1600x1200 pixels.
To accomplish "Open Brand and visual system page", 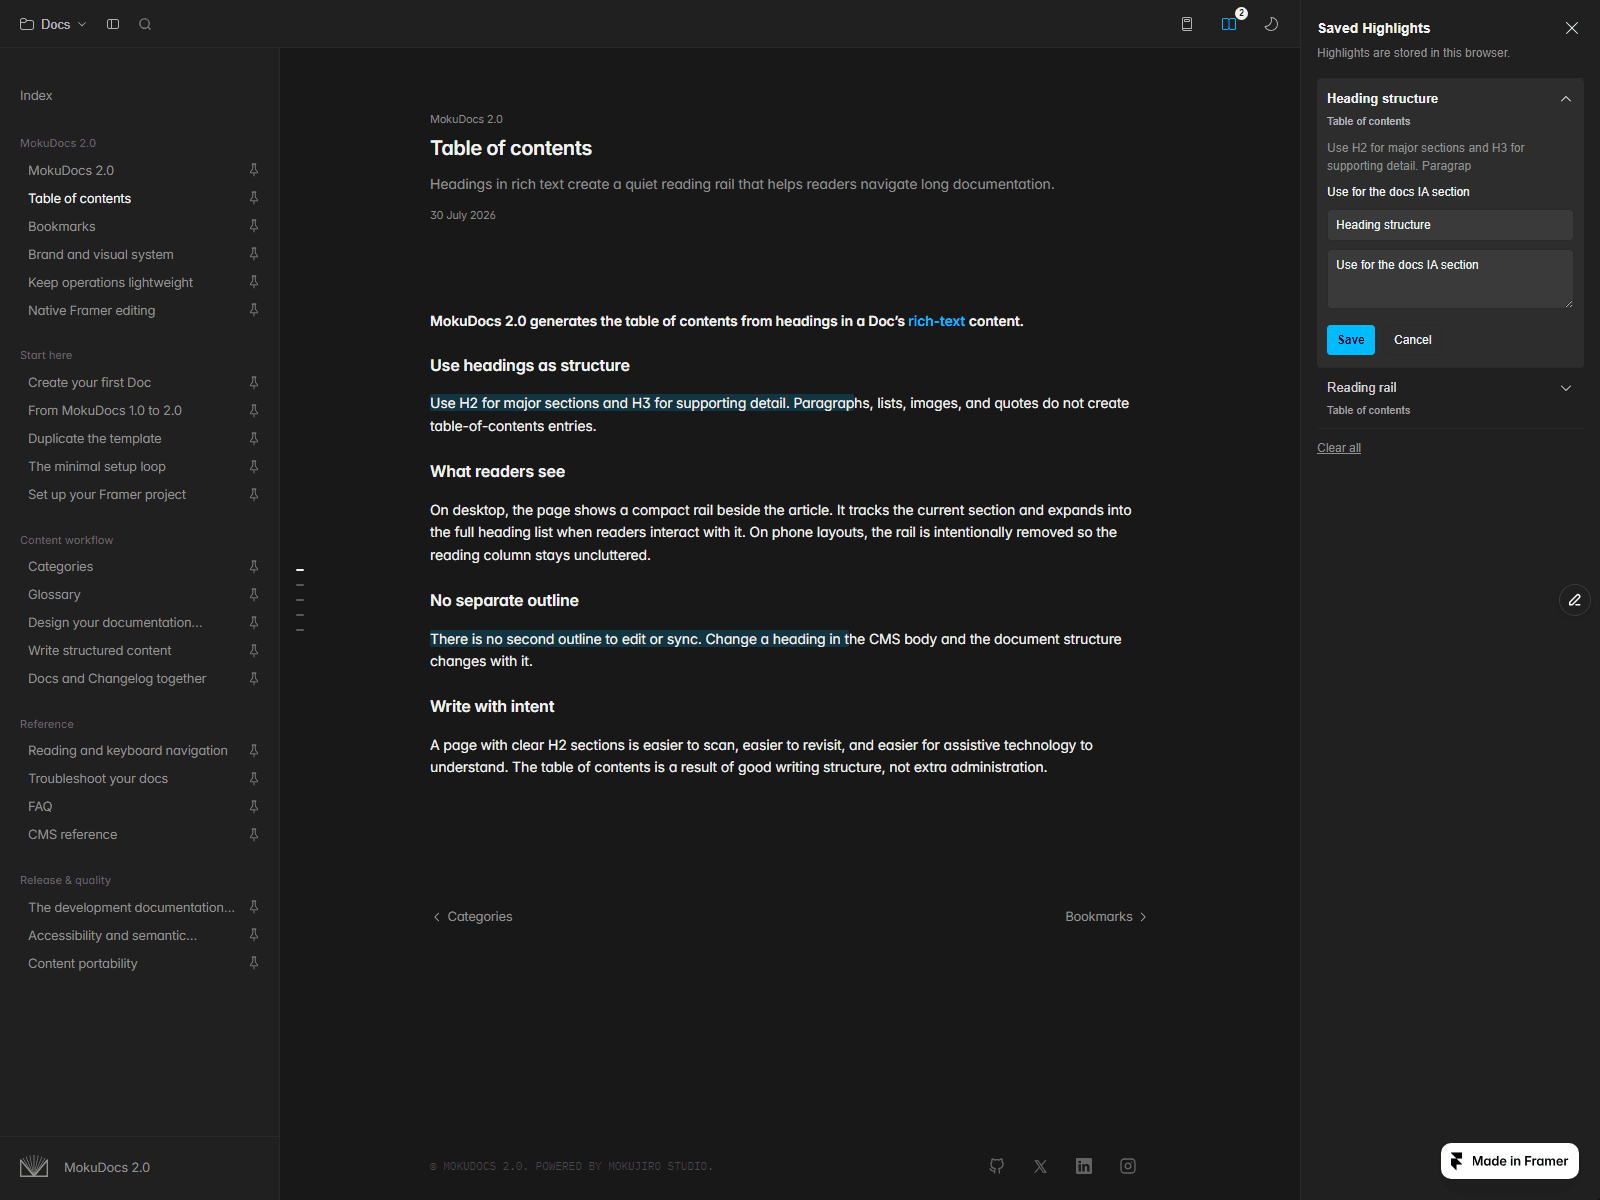I will click(101, 254).
